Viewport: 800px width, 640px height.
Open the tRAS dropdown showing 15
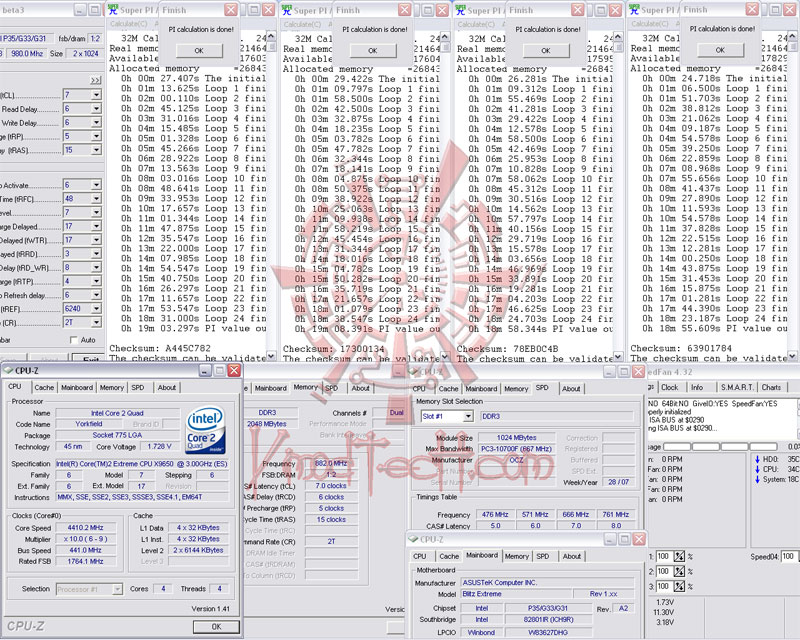pos(96,150)
